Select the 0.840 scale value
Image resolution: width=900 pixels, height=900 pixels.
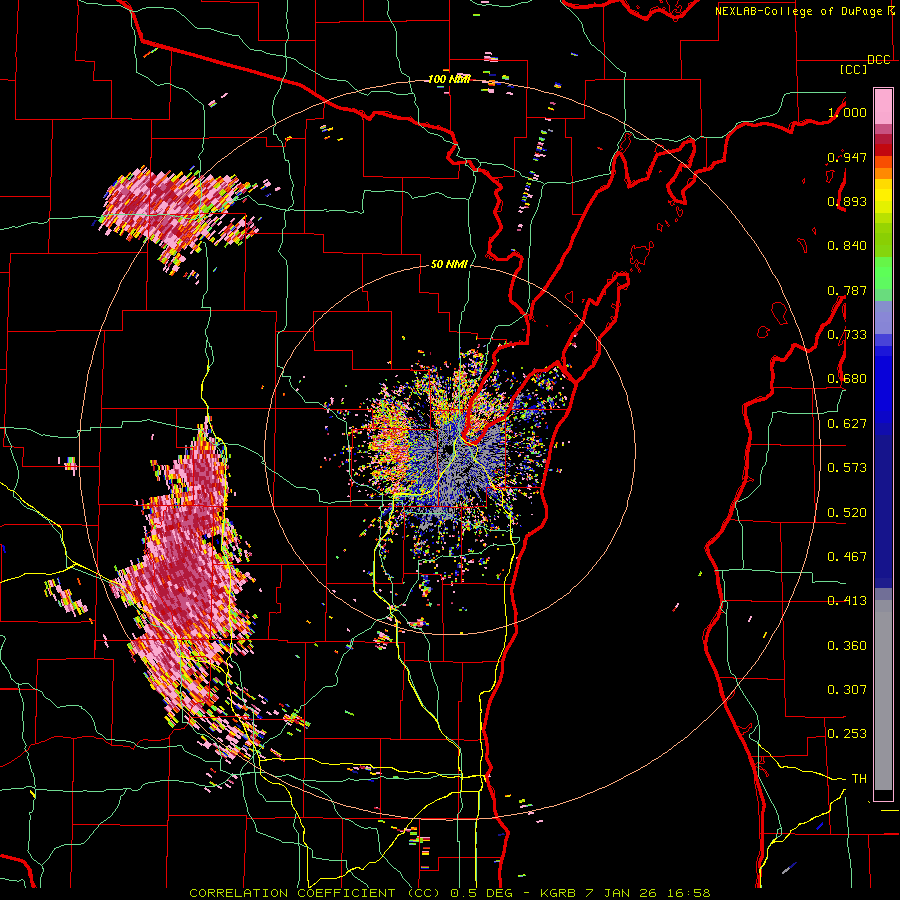click(847, 246)
